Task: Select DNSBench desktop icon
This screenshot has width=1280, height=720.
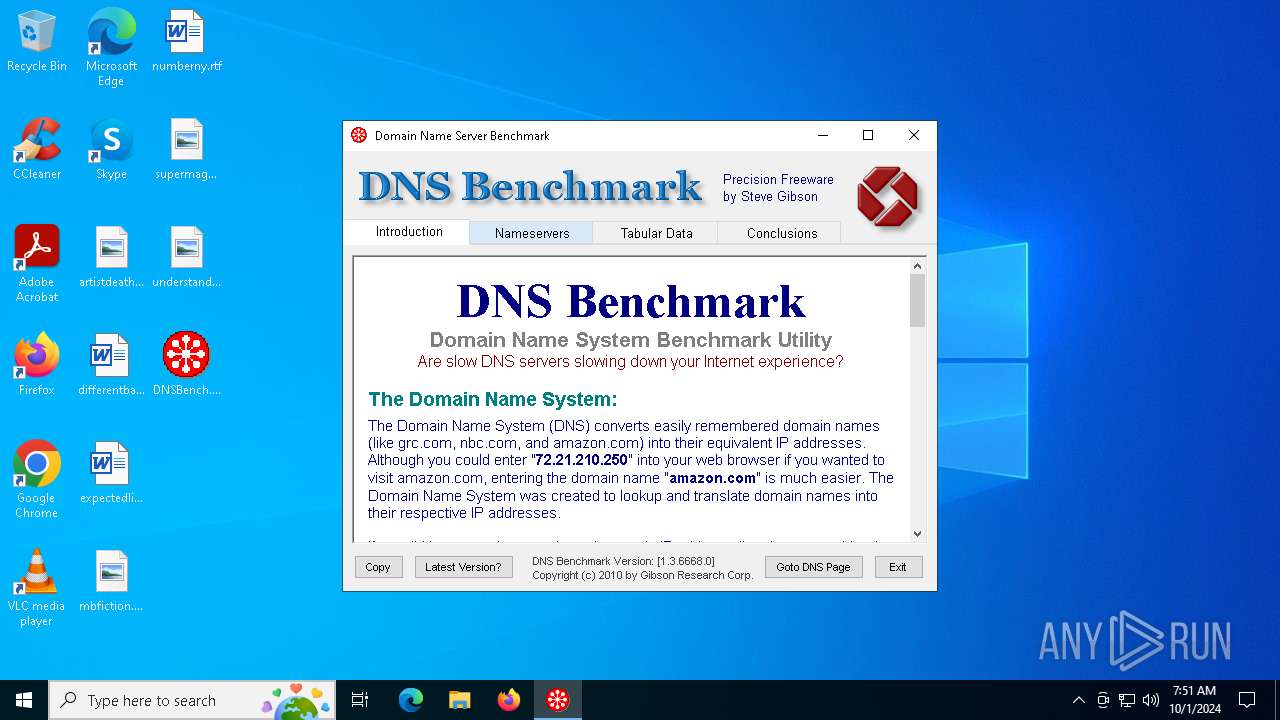Action: pos(187,366)
